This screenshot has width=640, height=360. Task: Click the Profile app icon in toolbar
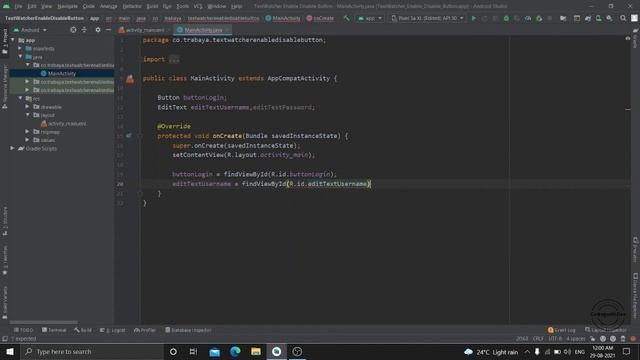pyautogui.click(x=528, y=18)
